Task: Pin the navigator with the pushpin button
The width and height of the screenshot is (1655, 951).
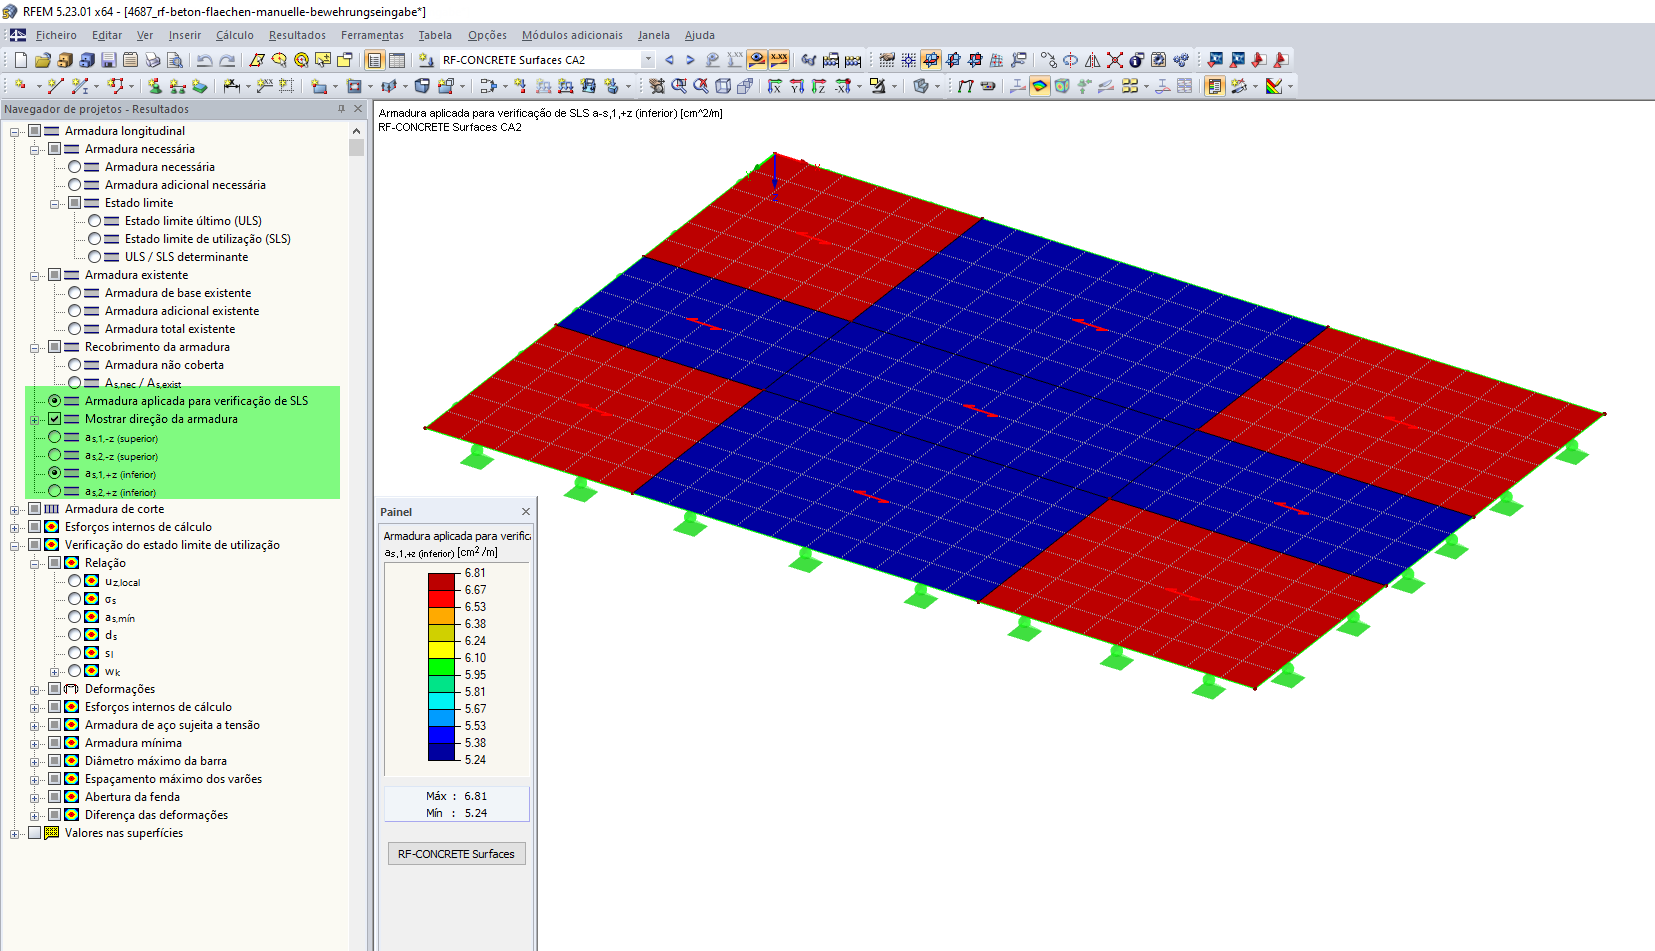Action: pyautogui.click(x=341, y=109)
